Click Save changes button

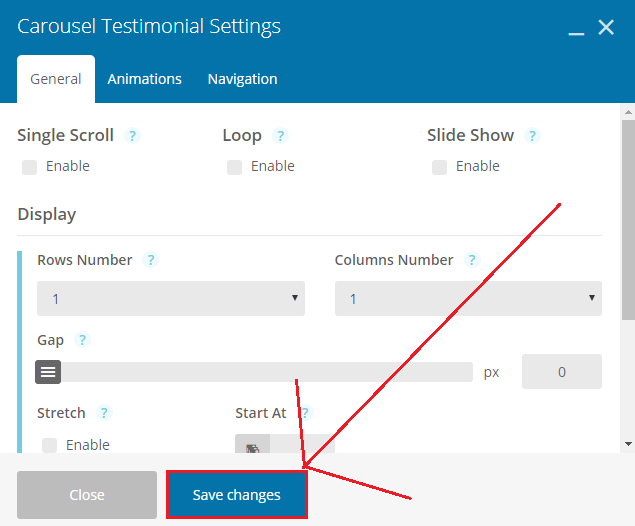[x=237, y=495]
